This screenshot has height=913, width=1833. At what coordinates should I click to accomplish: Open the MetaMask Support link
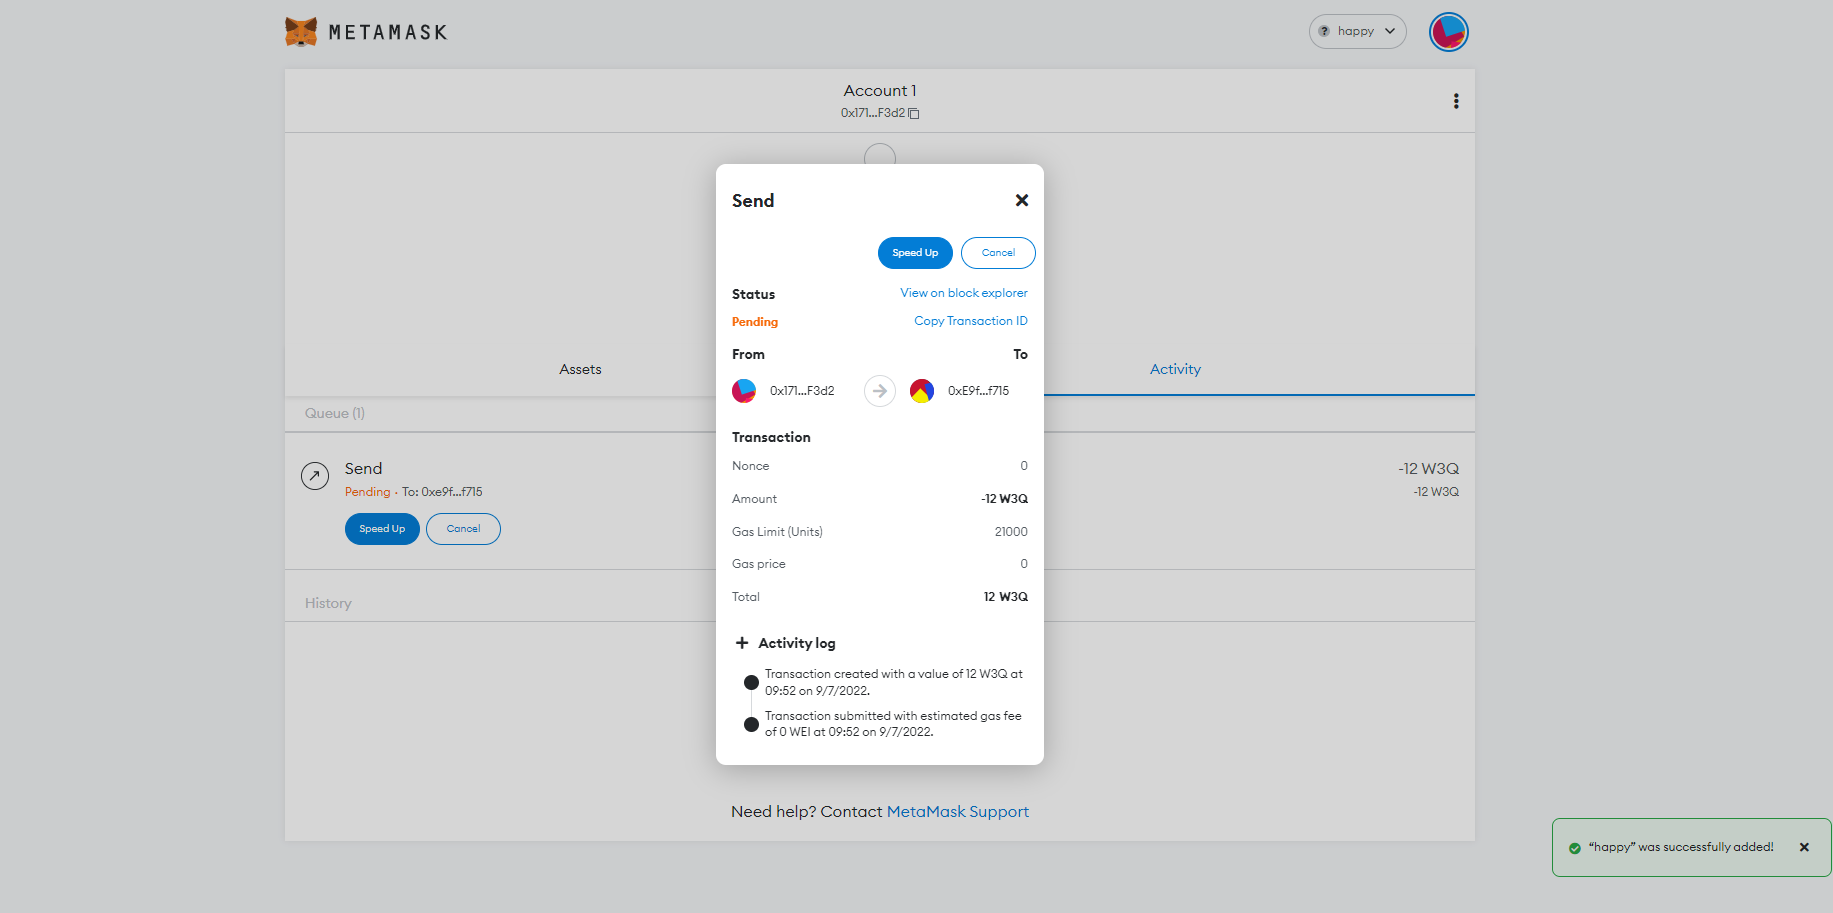957,812
